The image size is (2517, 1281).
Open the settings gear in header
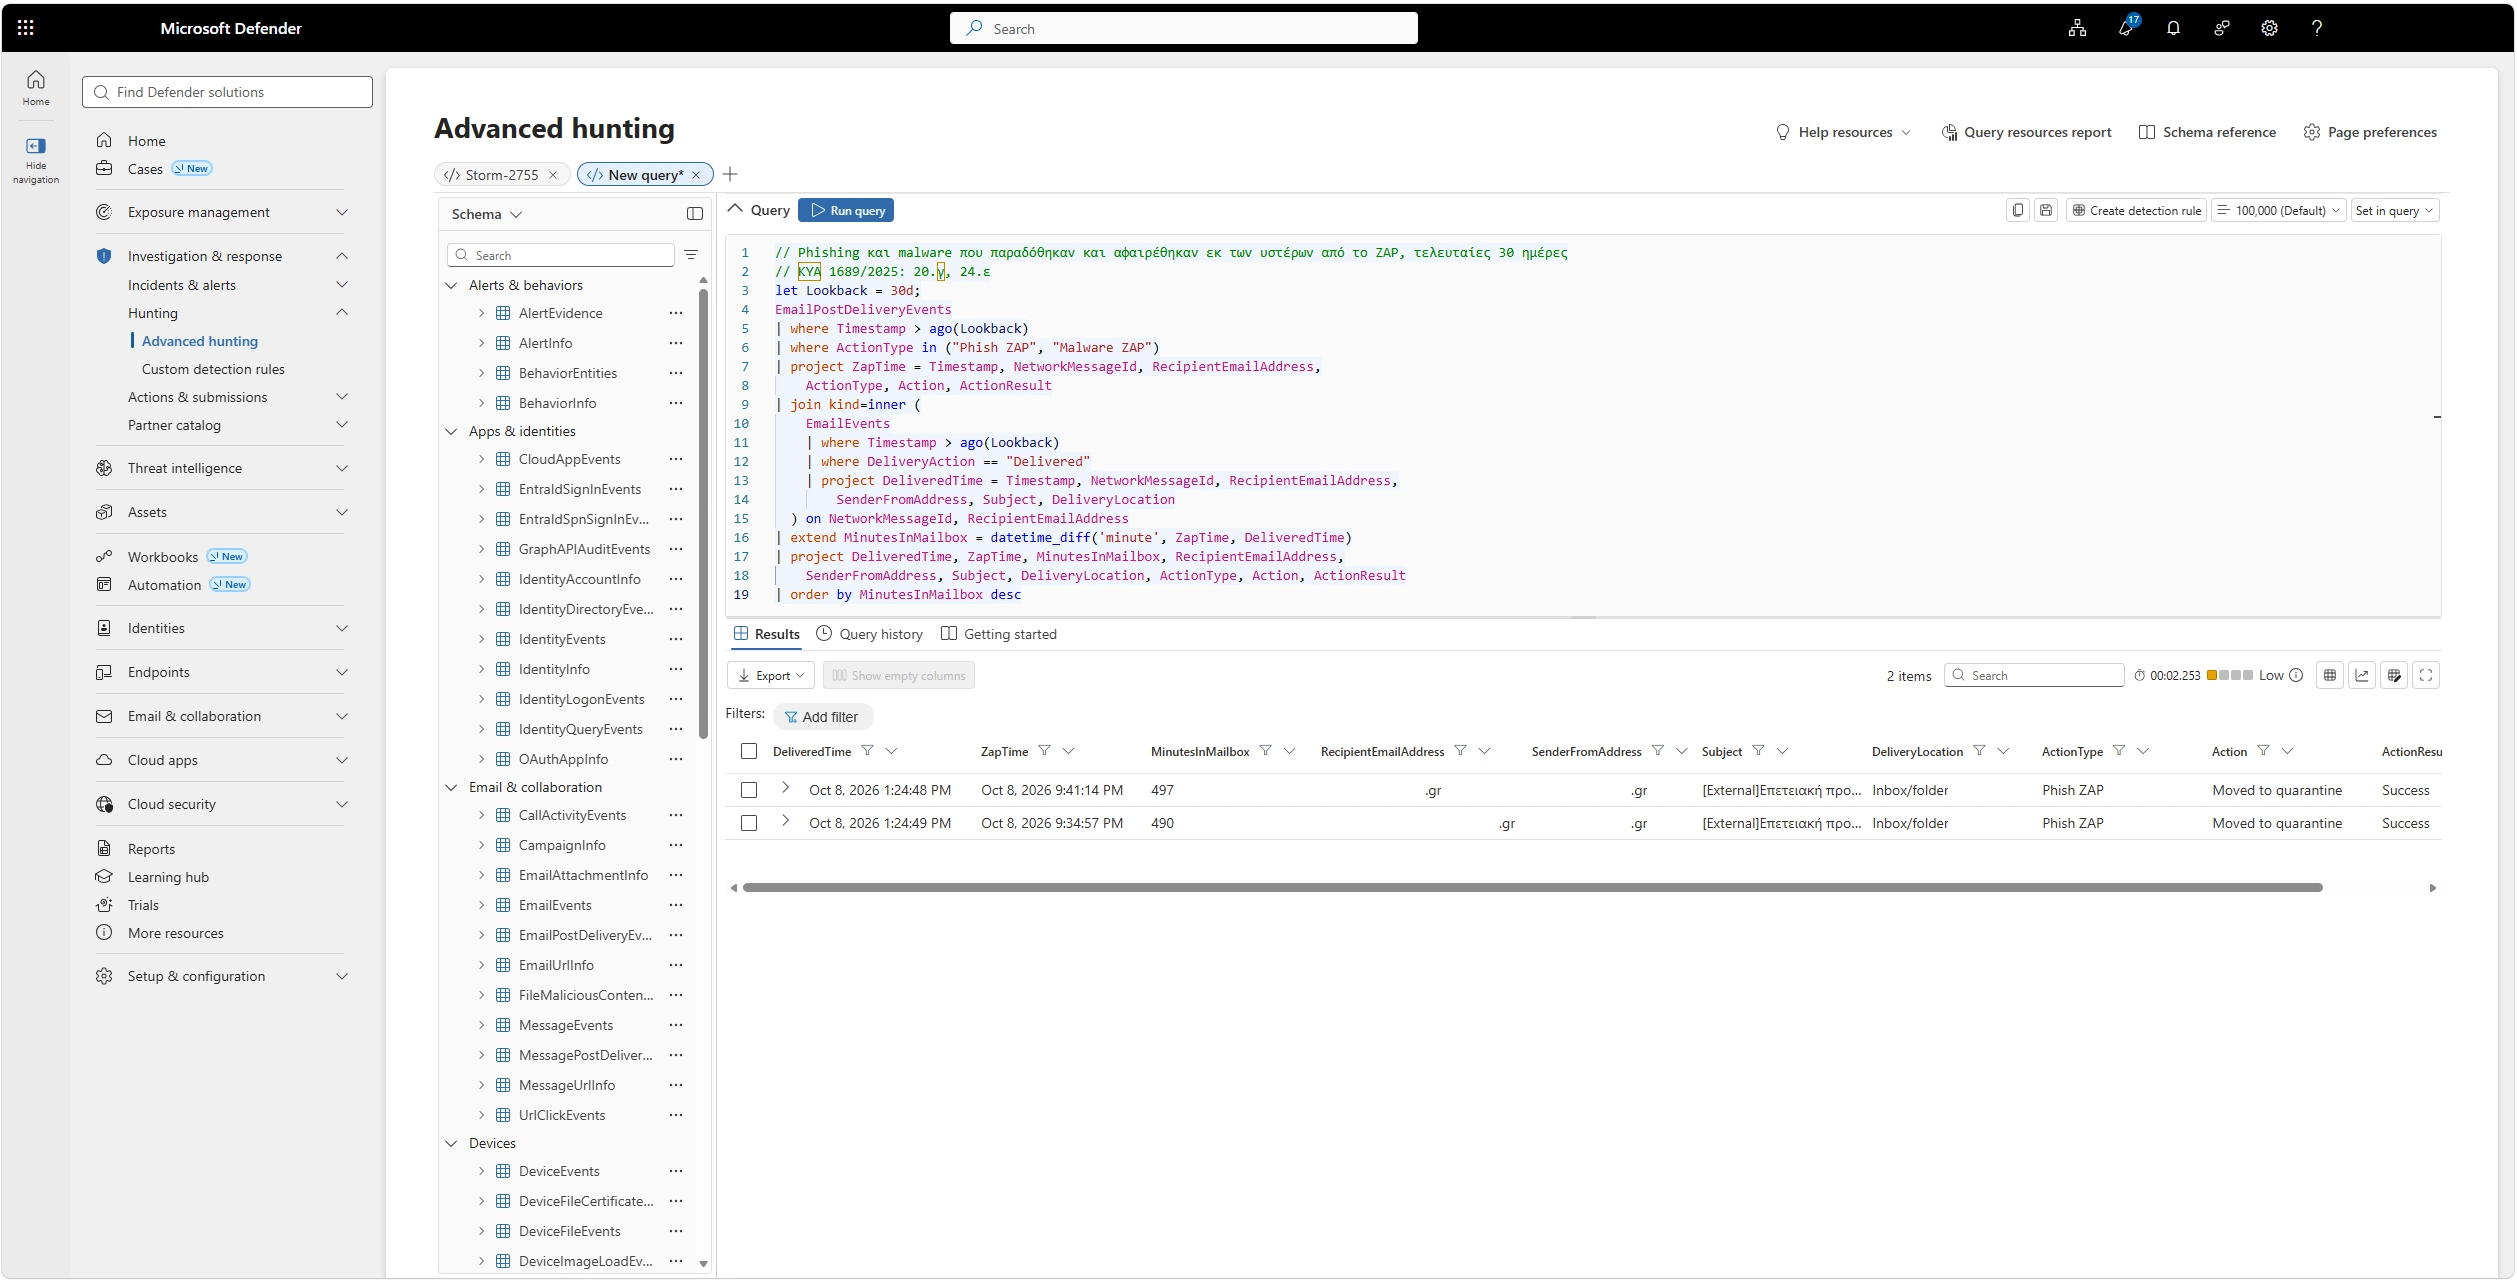[x=2269, y=28]
